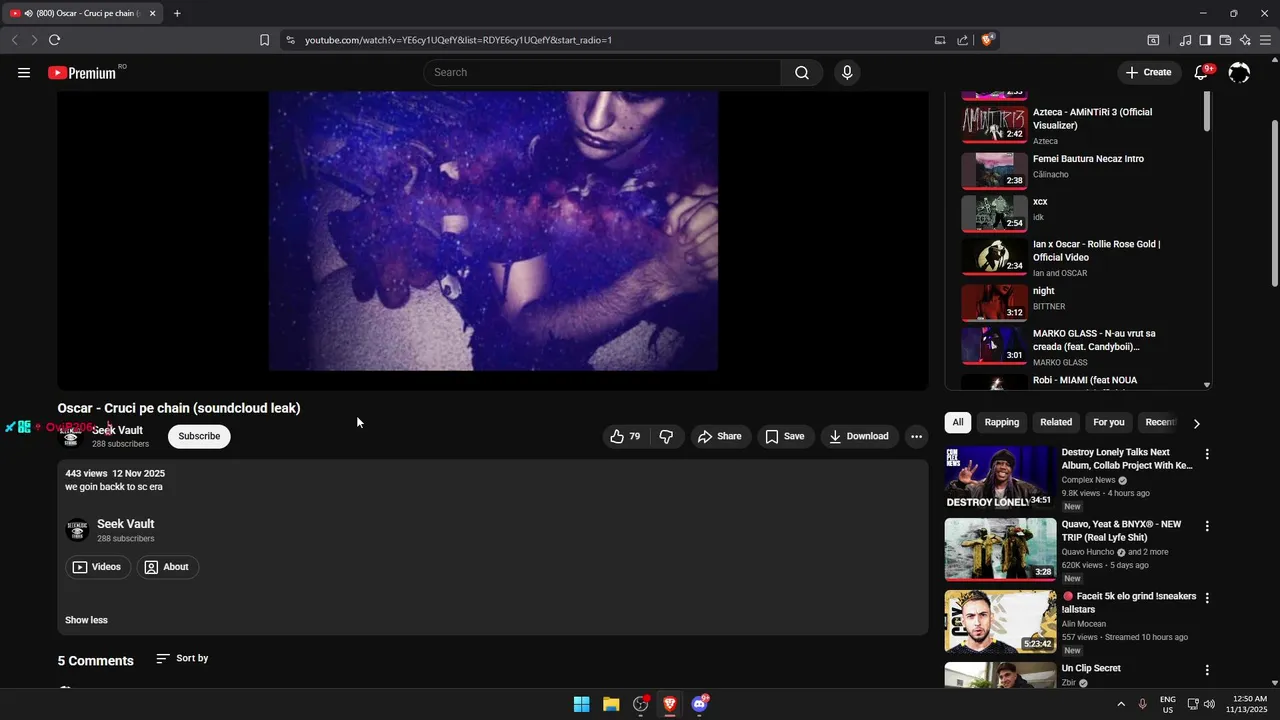Viewport: 1280px width, 720px height.
Task: Go to YouTube Premium home logo
Action: coord(82,72)
